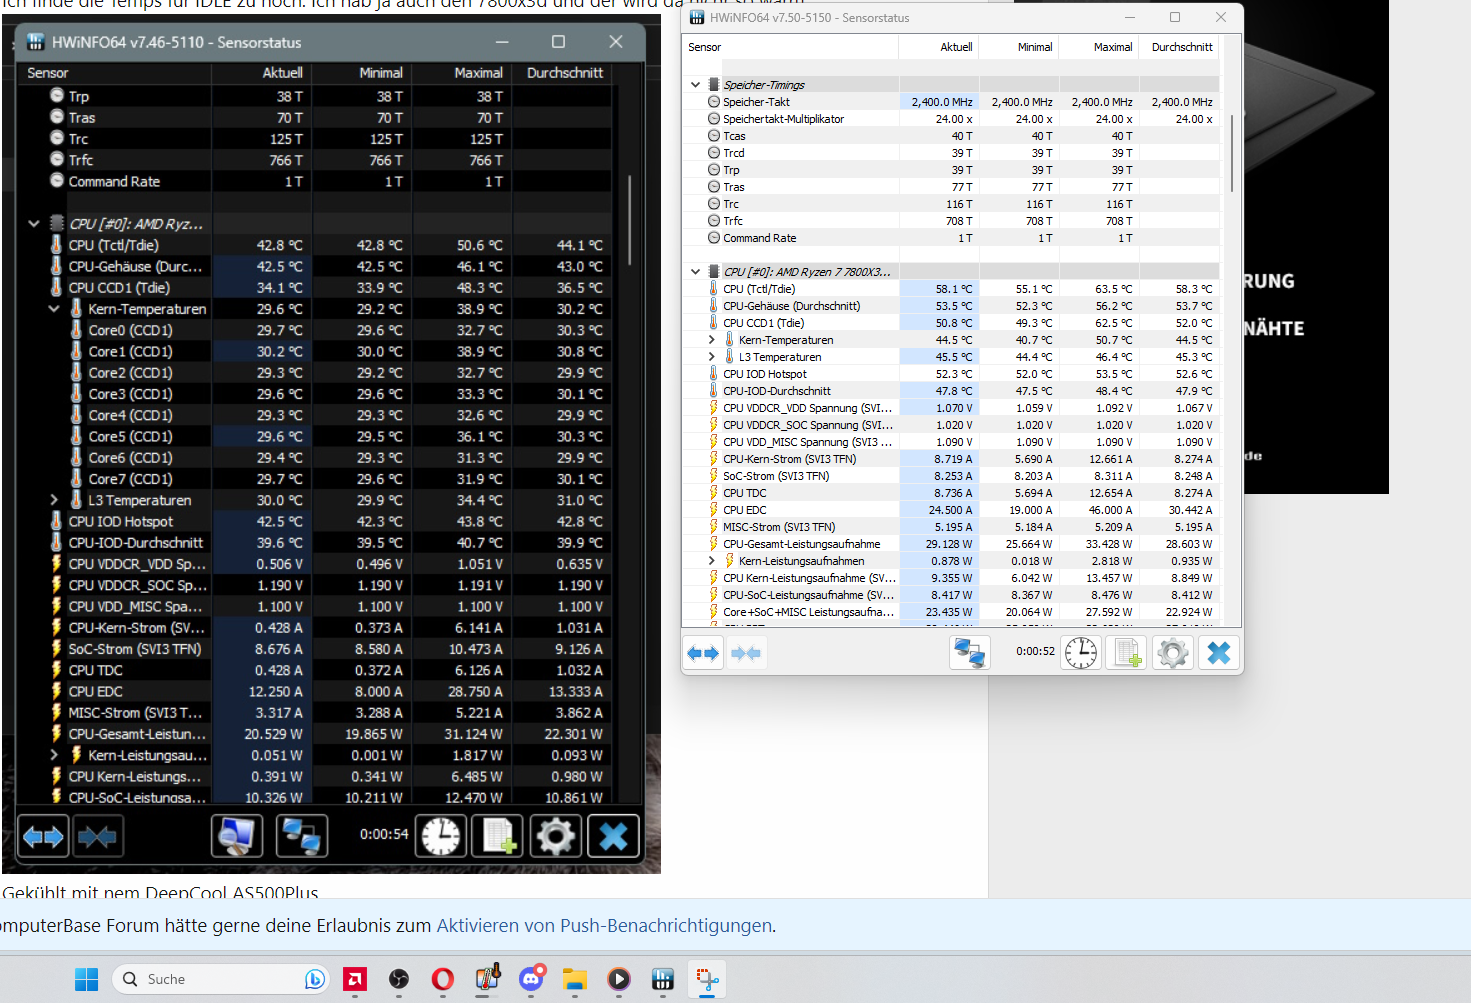Expand Kern-Temperaturen in the light HWiNFO v7.50 window
Image resolution: width=1471 pixels, height=1003 pixels.
click(x=711, y=340)
